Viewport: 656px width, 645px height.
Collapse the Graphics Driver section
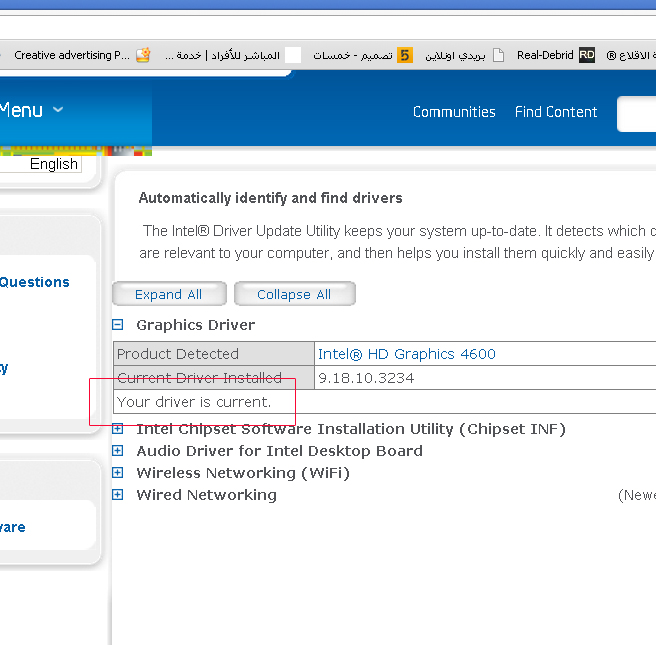coord(118,325)
